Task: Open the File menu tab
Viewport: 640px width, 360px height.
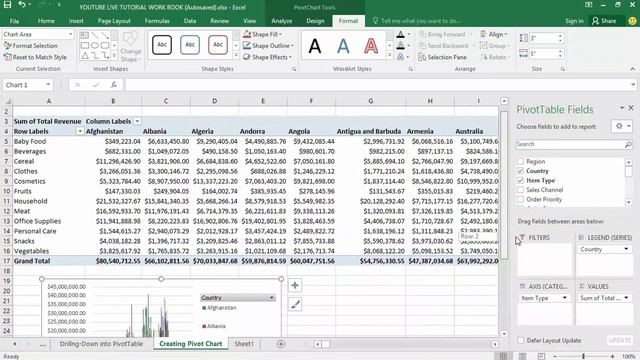Action: point(14,21)
